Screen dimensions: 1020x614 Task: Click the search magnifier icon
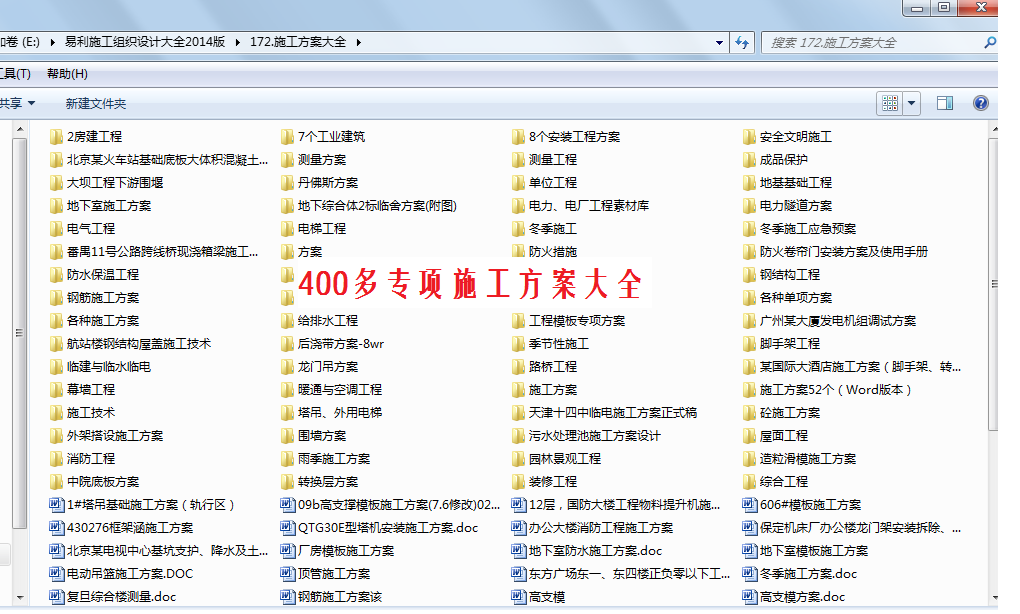coord(989,43)
